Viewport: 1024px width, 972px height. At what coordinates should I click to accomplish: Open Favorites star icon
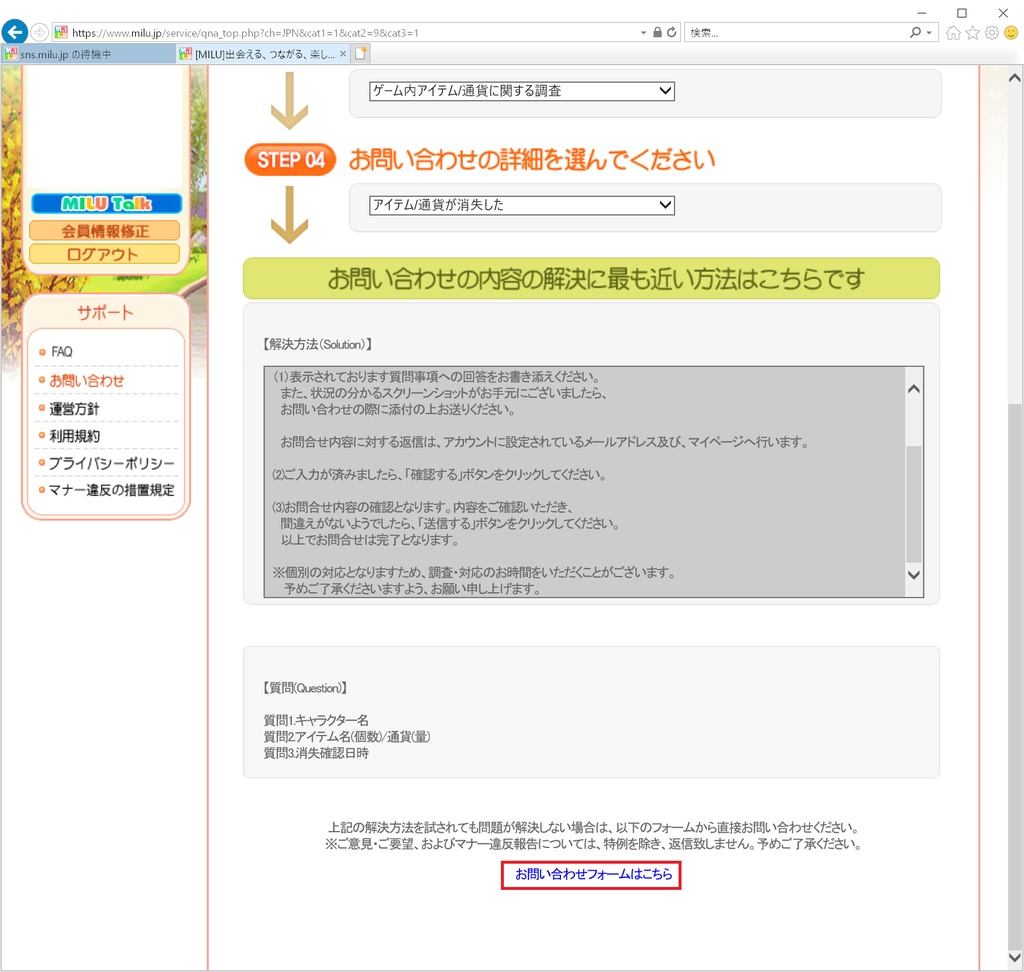(x=972, y=33)
